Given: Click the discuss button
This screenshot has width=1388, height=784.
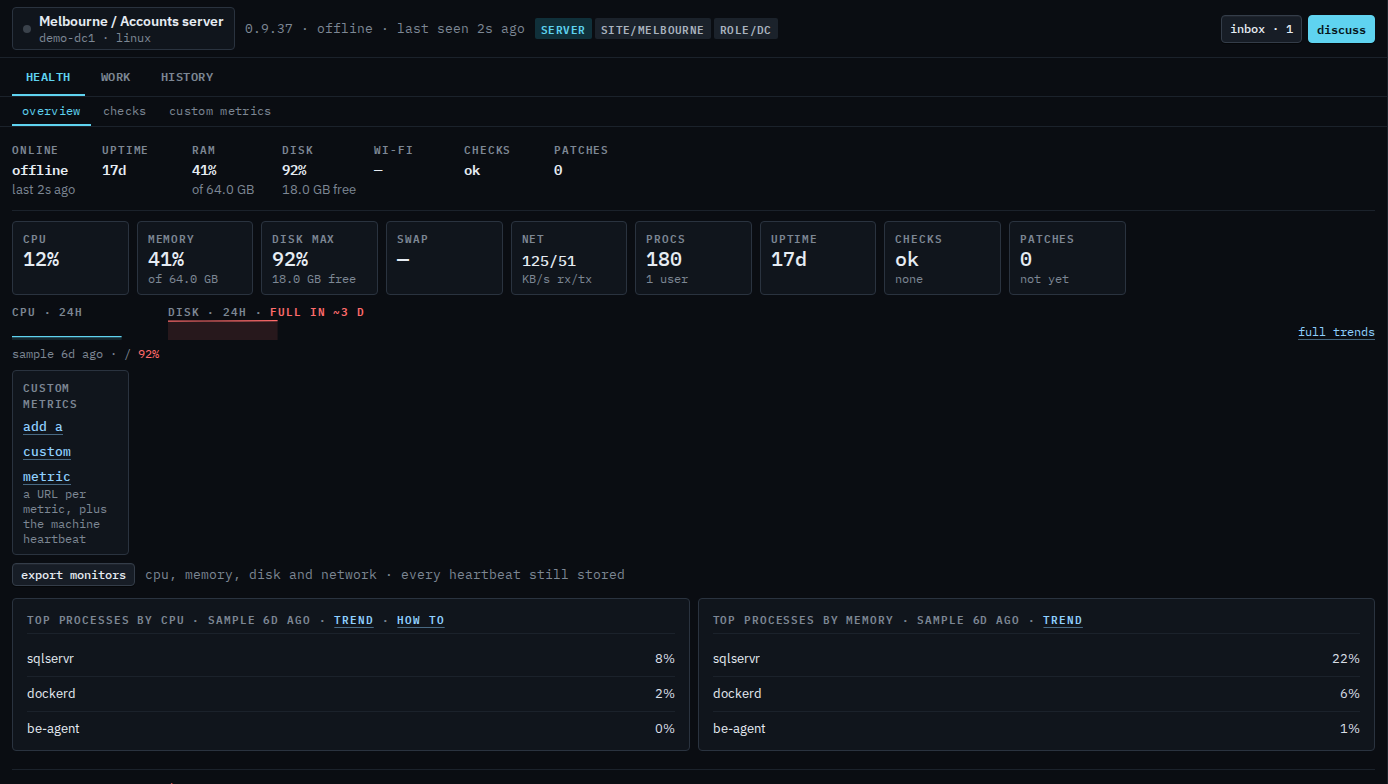Looking at the screenshot, I should [x=1341, y=29].
